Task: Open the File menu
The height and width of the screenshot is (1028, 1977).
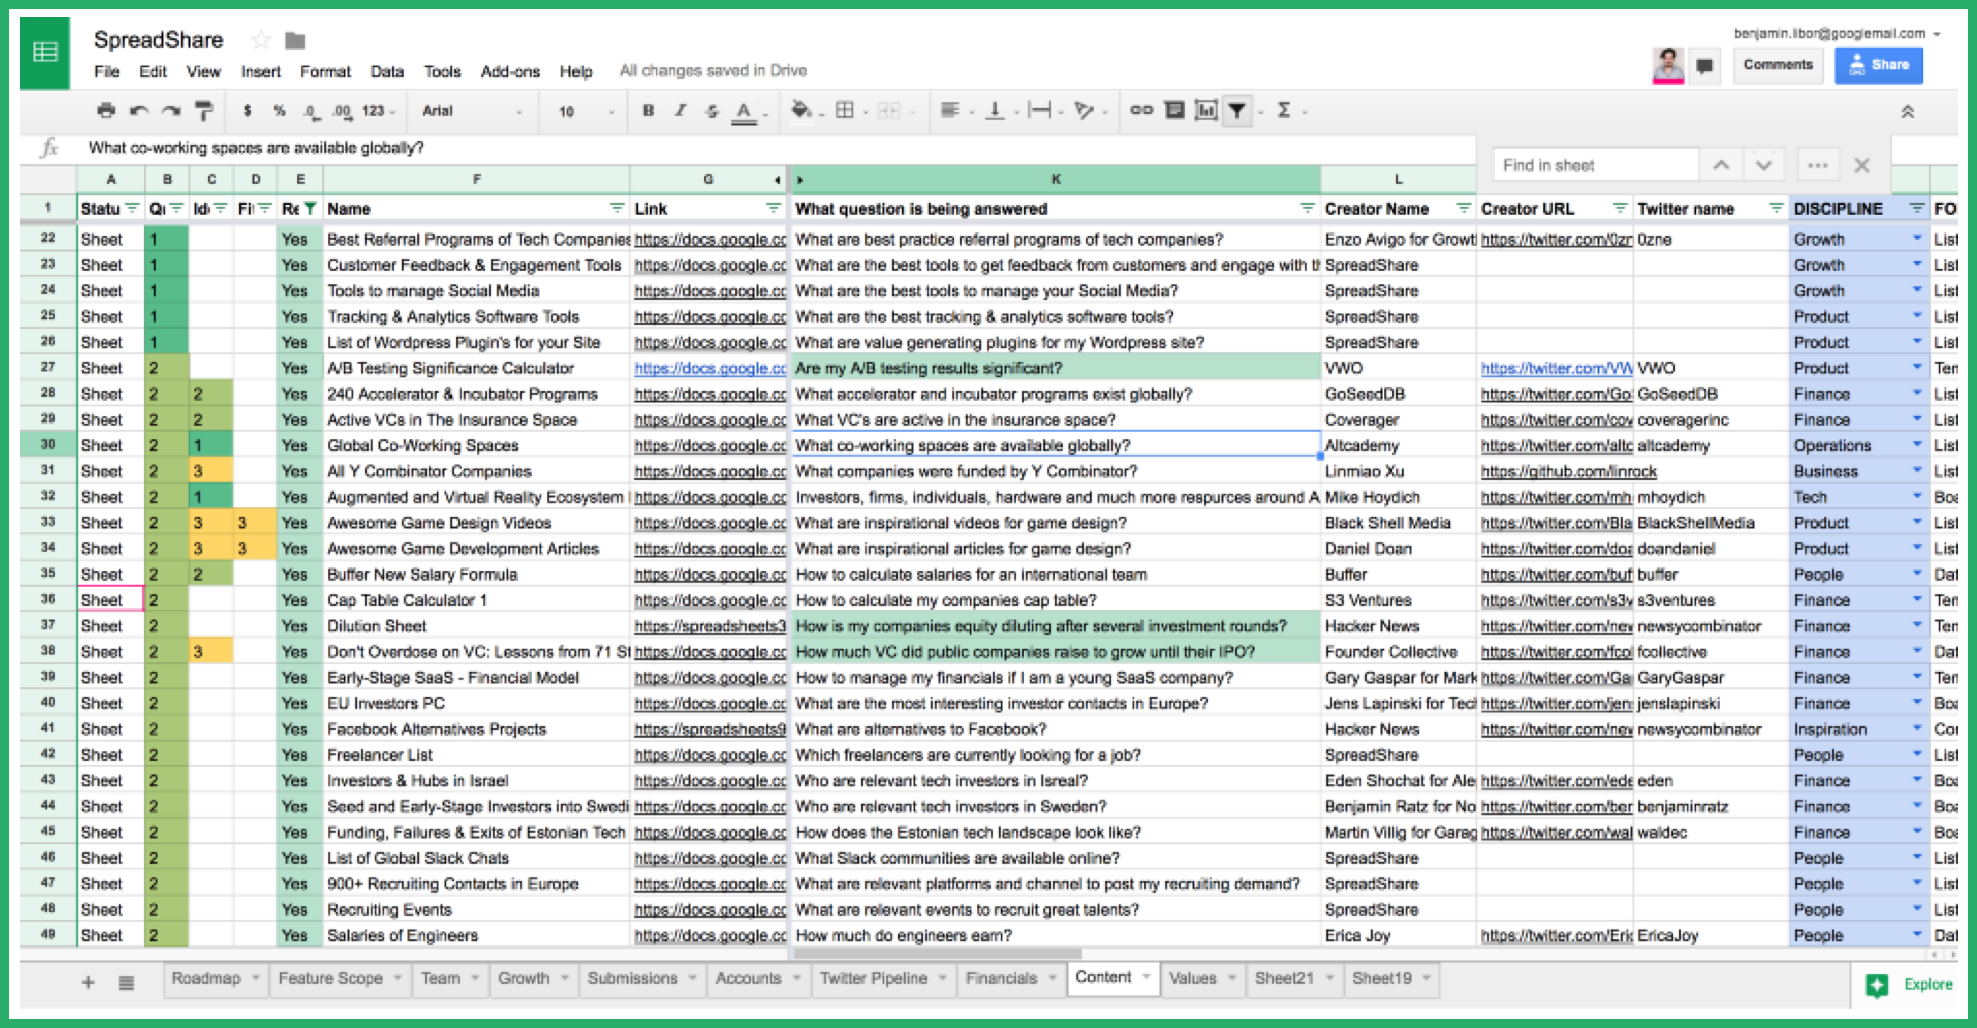Action: 106,72
